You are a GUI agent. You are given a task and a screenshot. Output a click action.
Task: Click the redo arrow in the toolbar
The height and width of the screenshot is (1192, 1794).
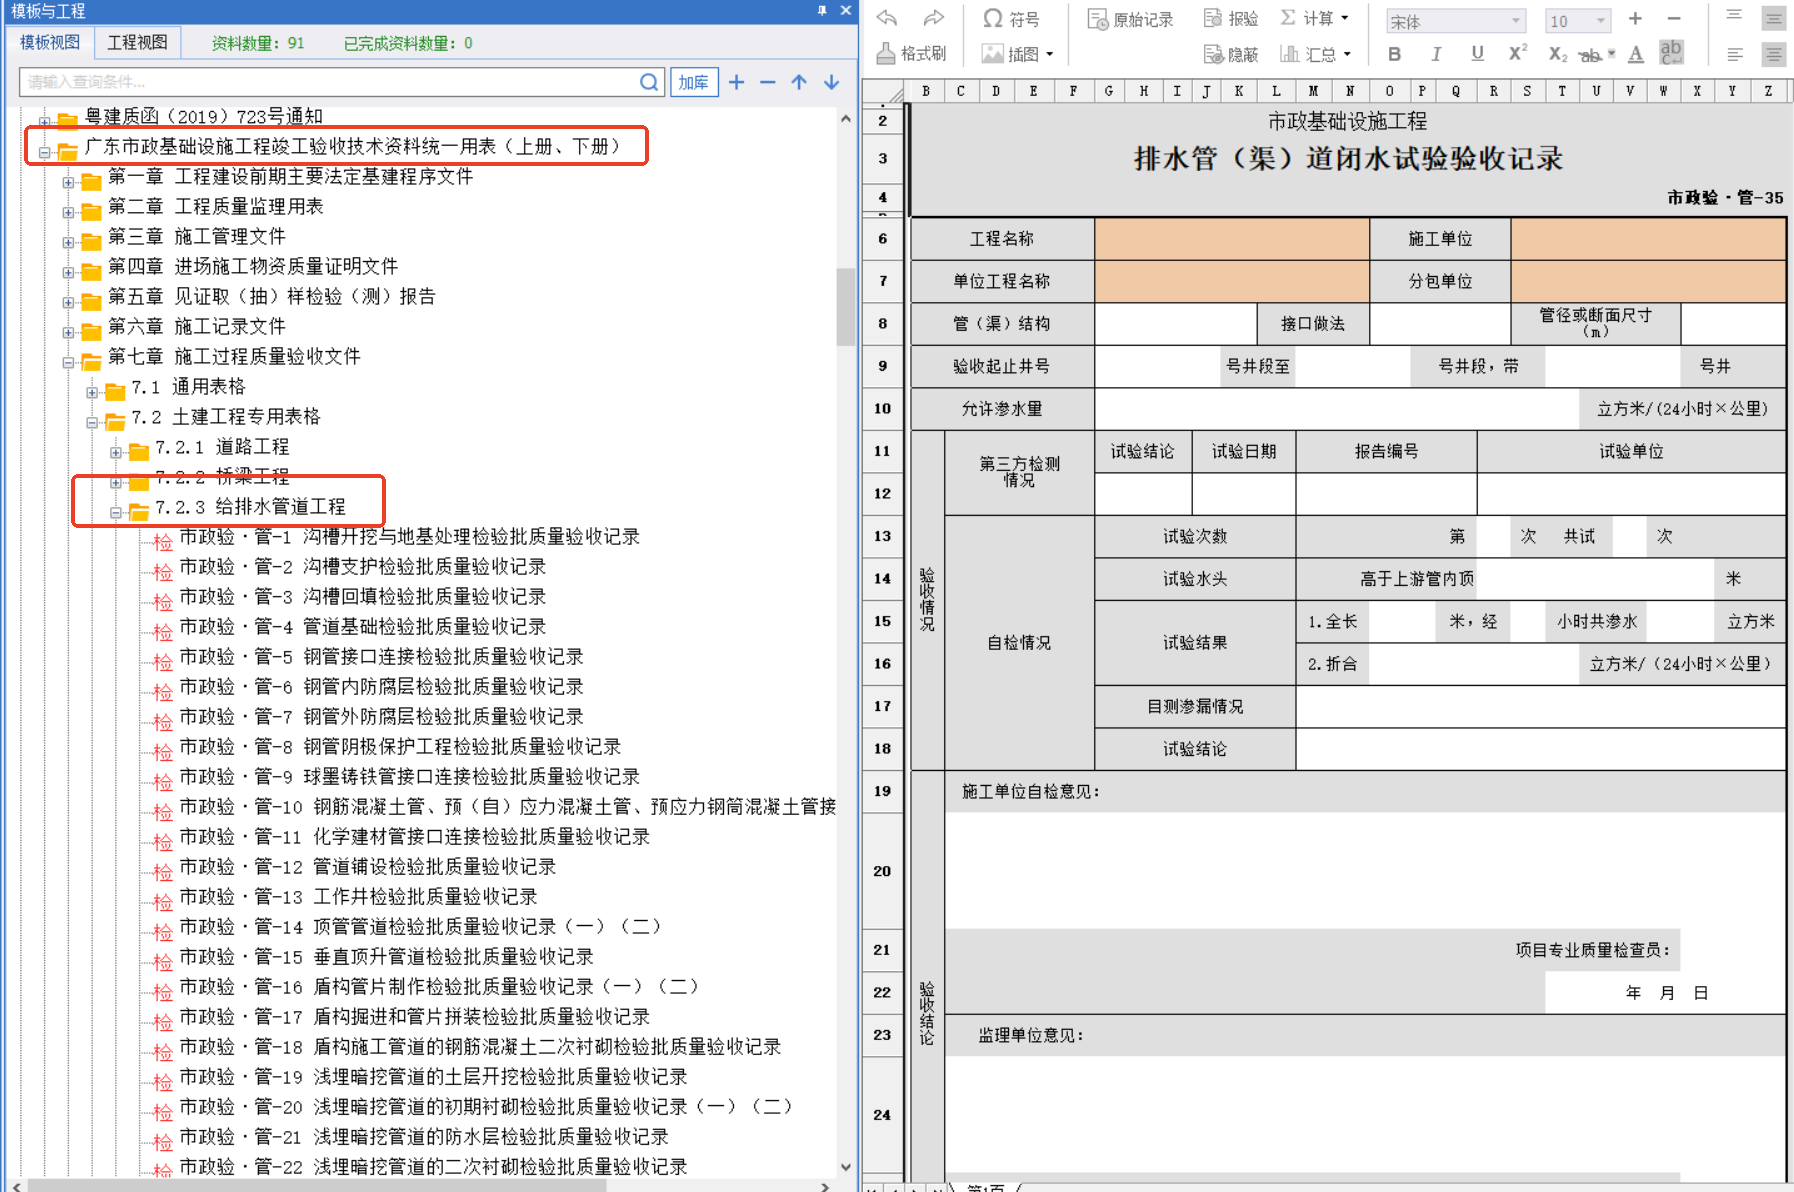point(933,18)
